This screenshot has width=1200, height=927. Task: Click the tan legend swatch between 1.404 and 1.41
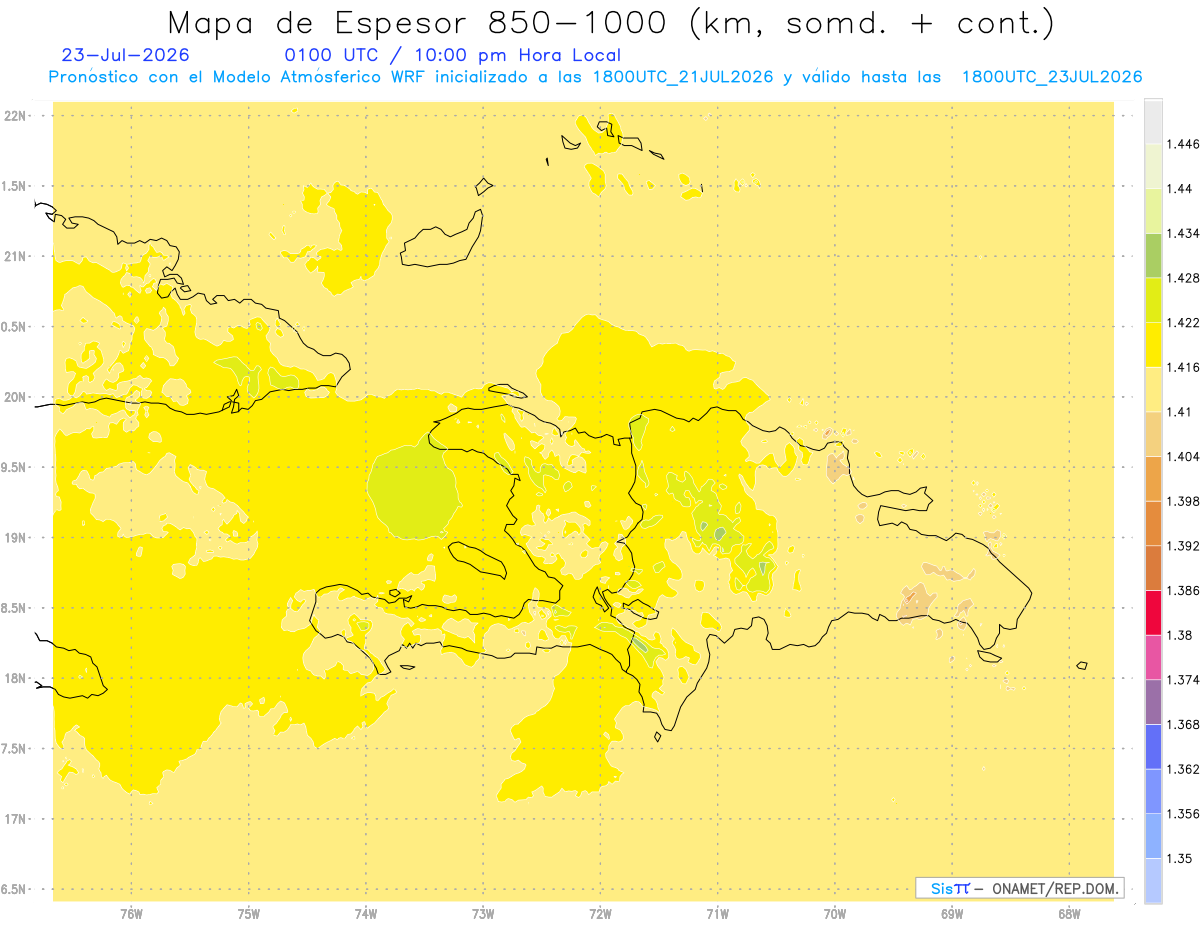pyautogui.click(x=1153, y=434)
